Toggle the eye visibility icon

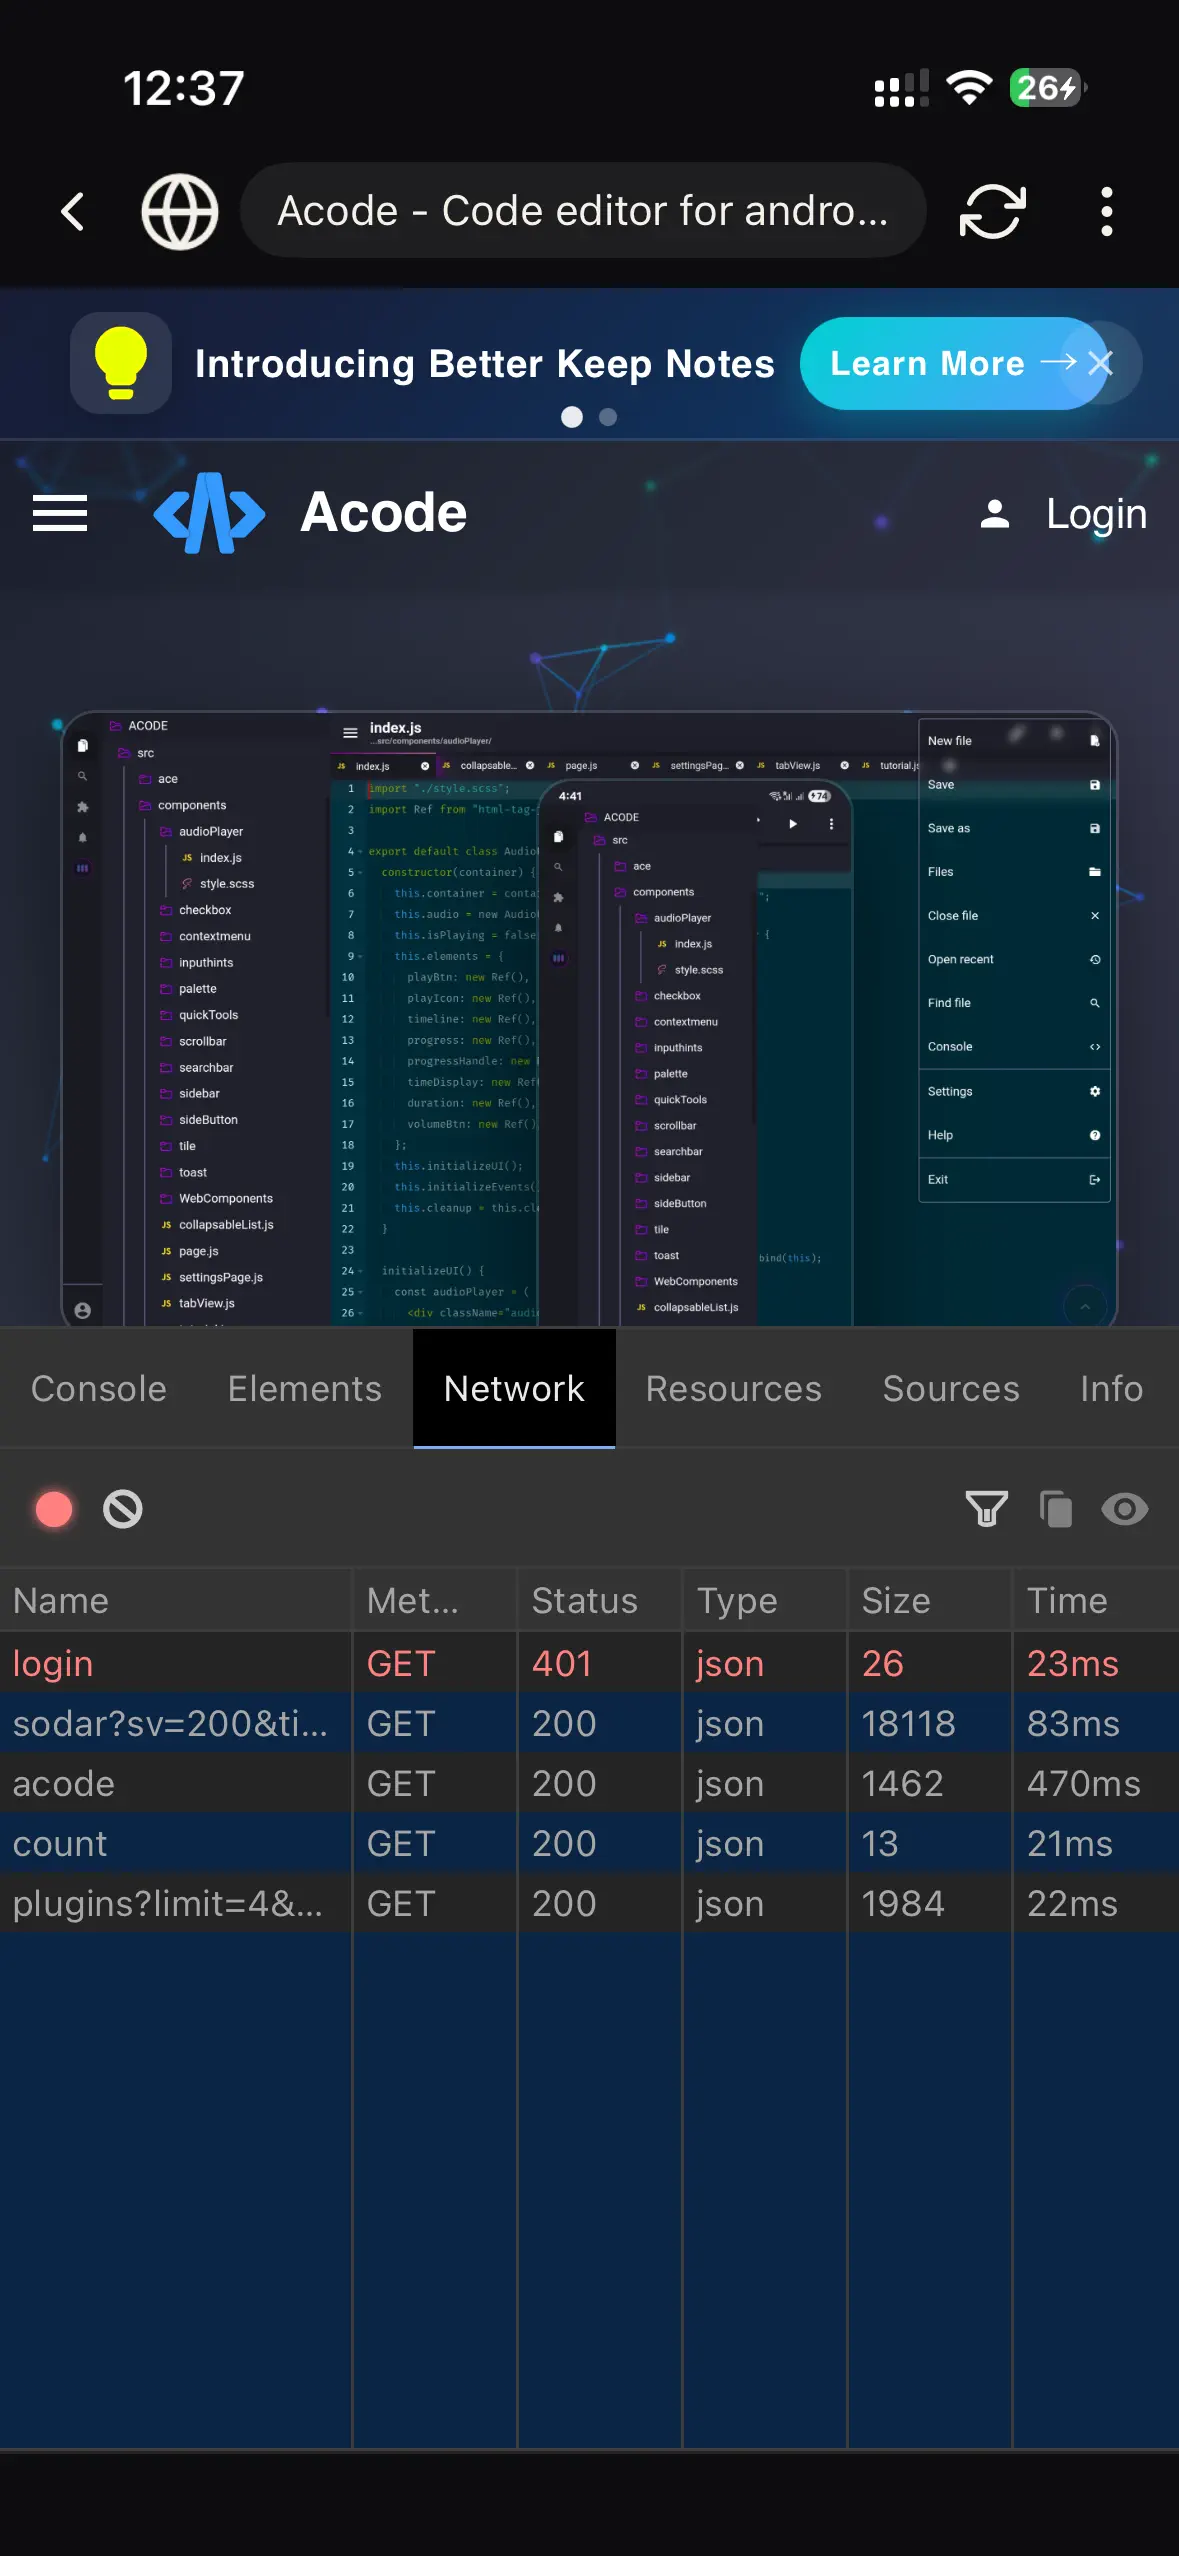1124,1509
